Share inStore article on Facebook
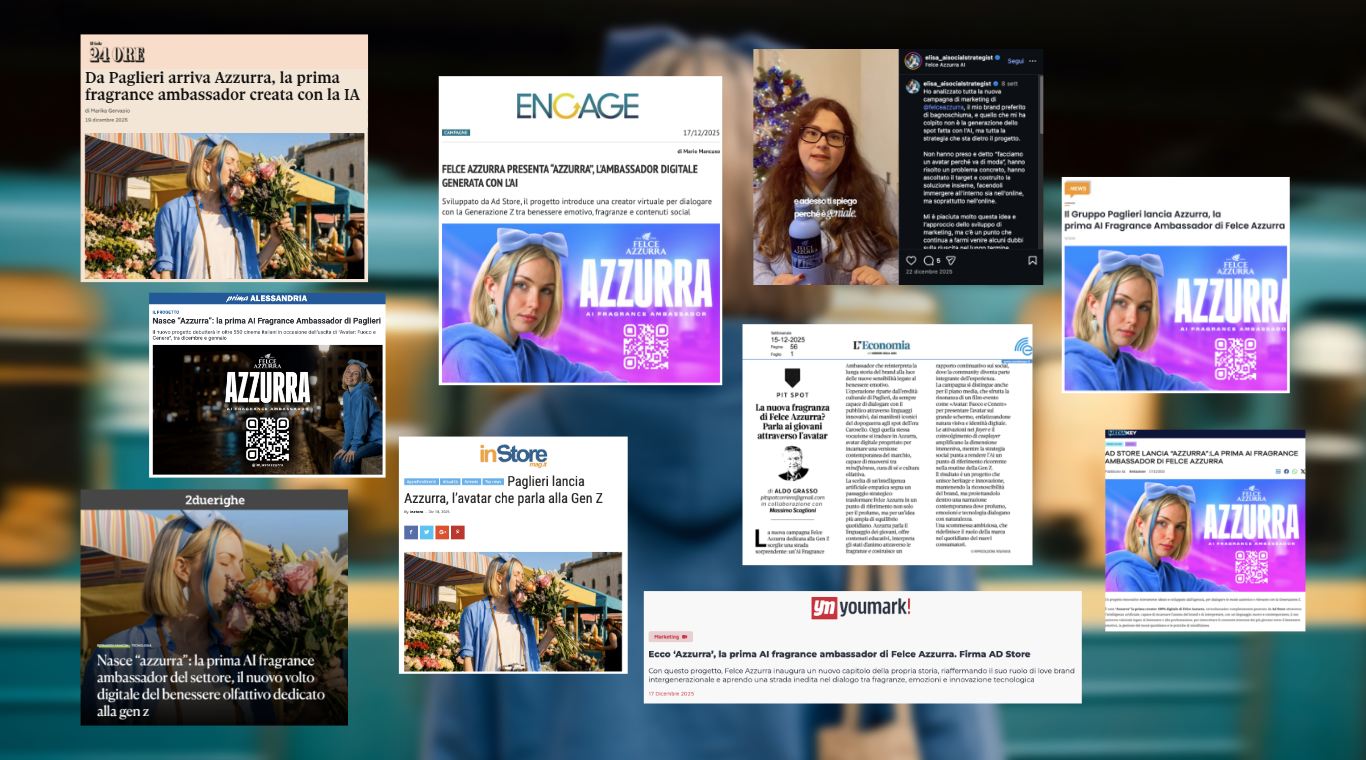1366x760 pixels. [x=411, y=532]
